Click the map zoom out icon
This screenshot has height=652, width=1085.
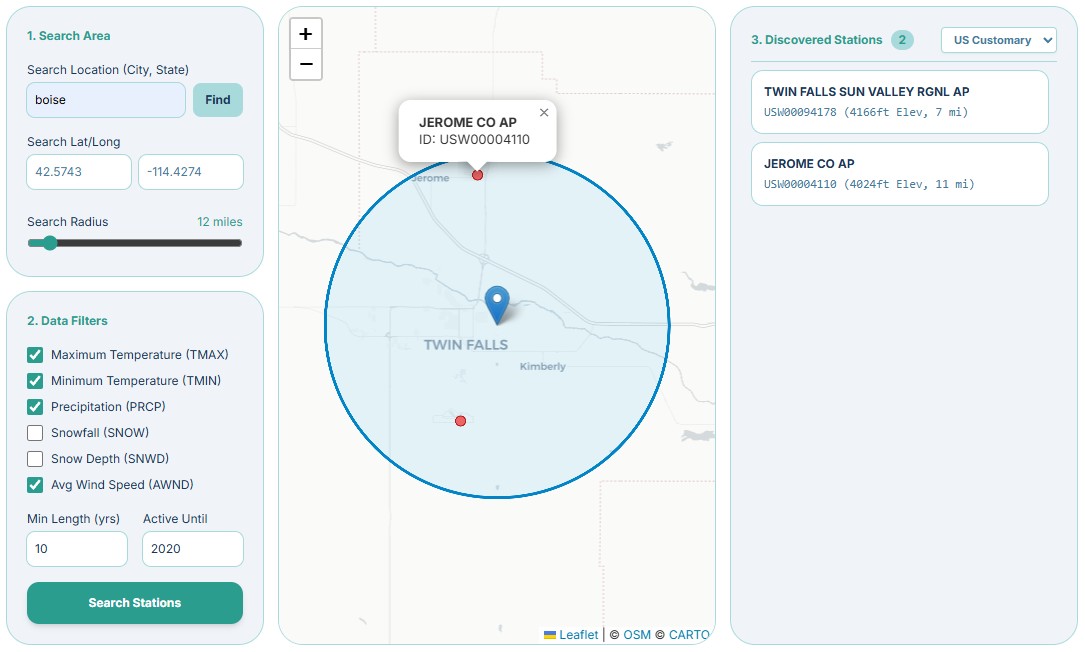[305, 64]
